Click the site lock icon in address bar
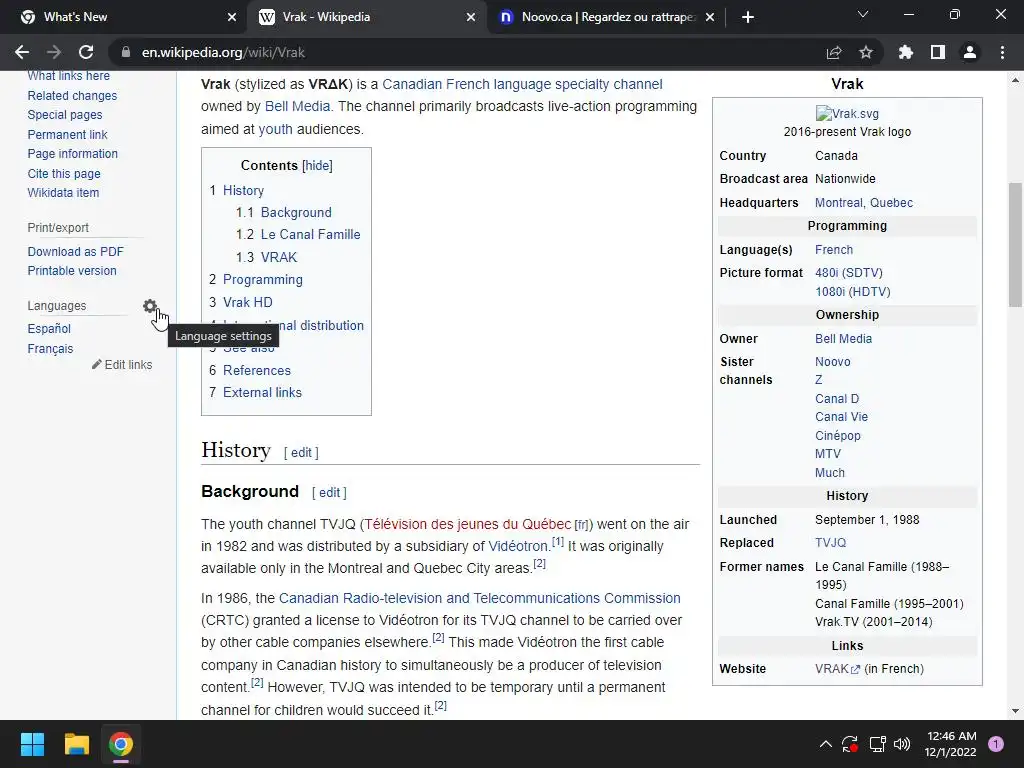The image size is (1024, 768). (x=125, y=52)
